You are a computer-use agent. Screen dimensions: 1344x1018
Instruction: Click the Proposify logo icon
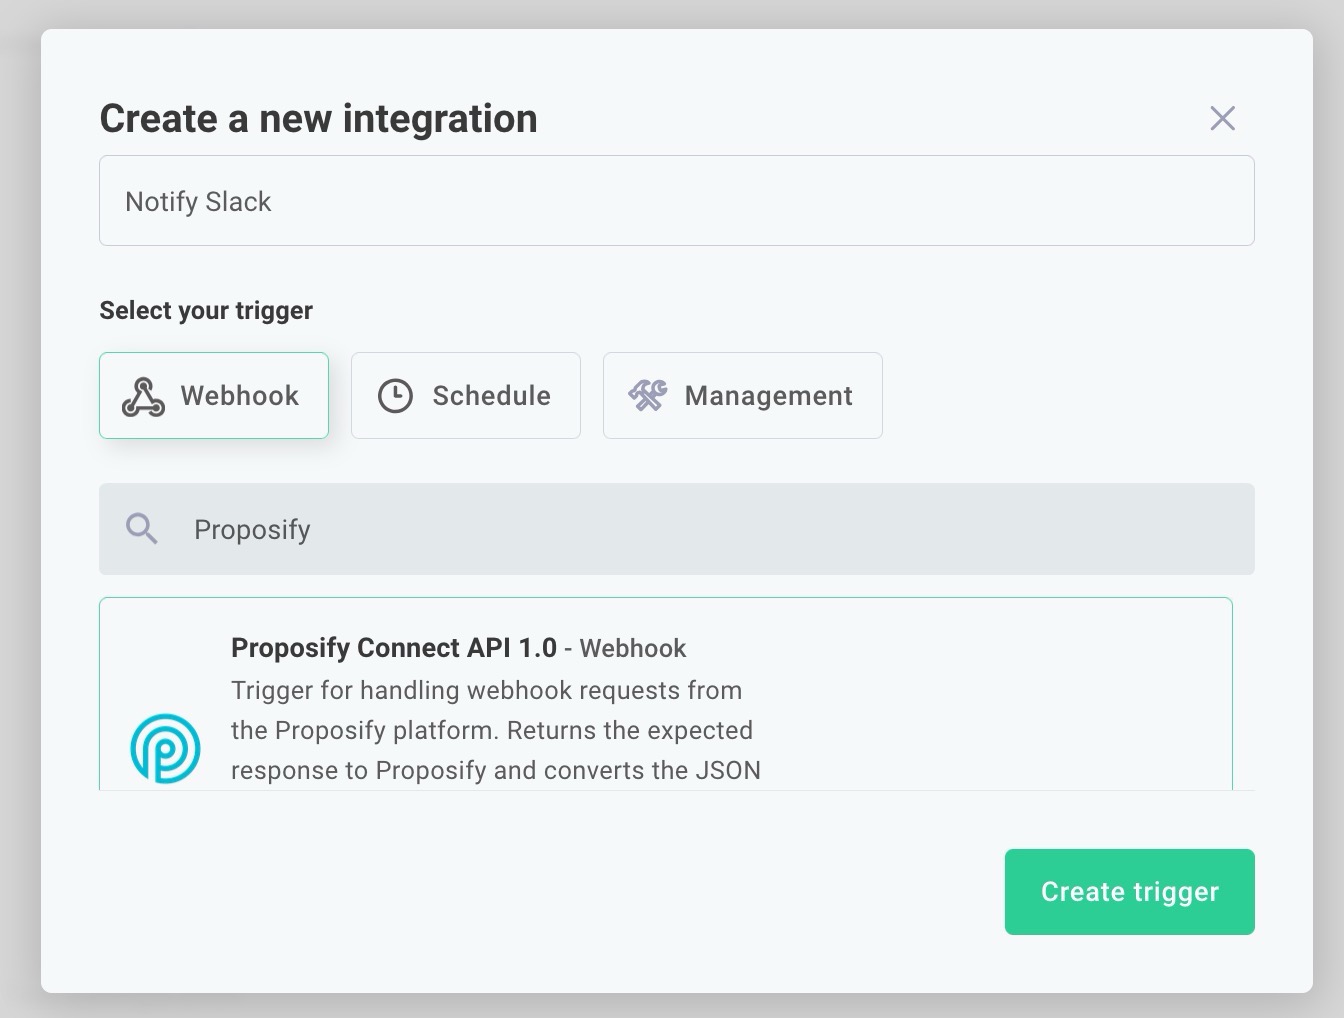pos(165,748)
